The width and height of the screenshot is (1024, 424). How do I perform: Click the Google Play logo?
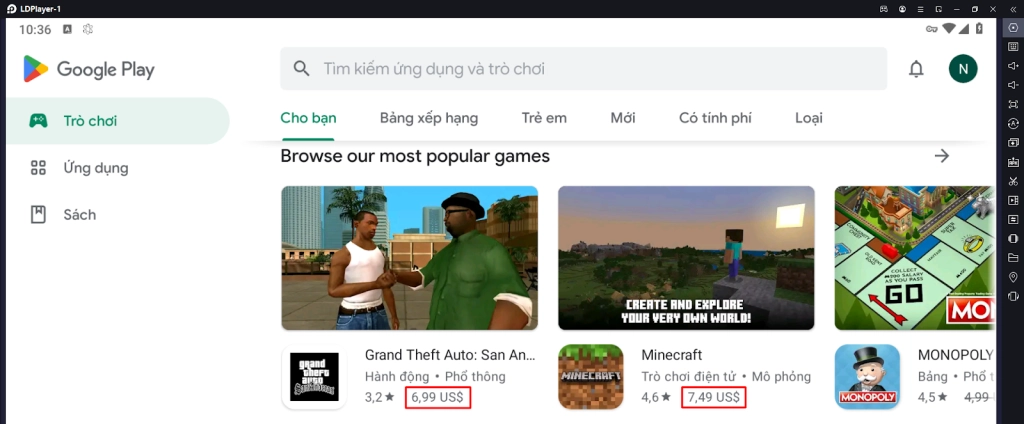point(89,69)
